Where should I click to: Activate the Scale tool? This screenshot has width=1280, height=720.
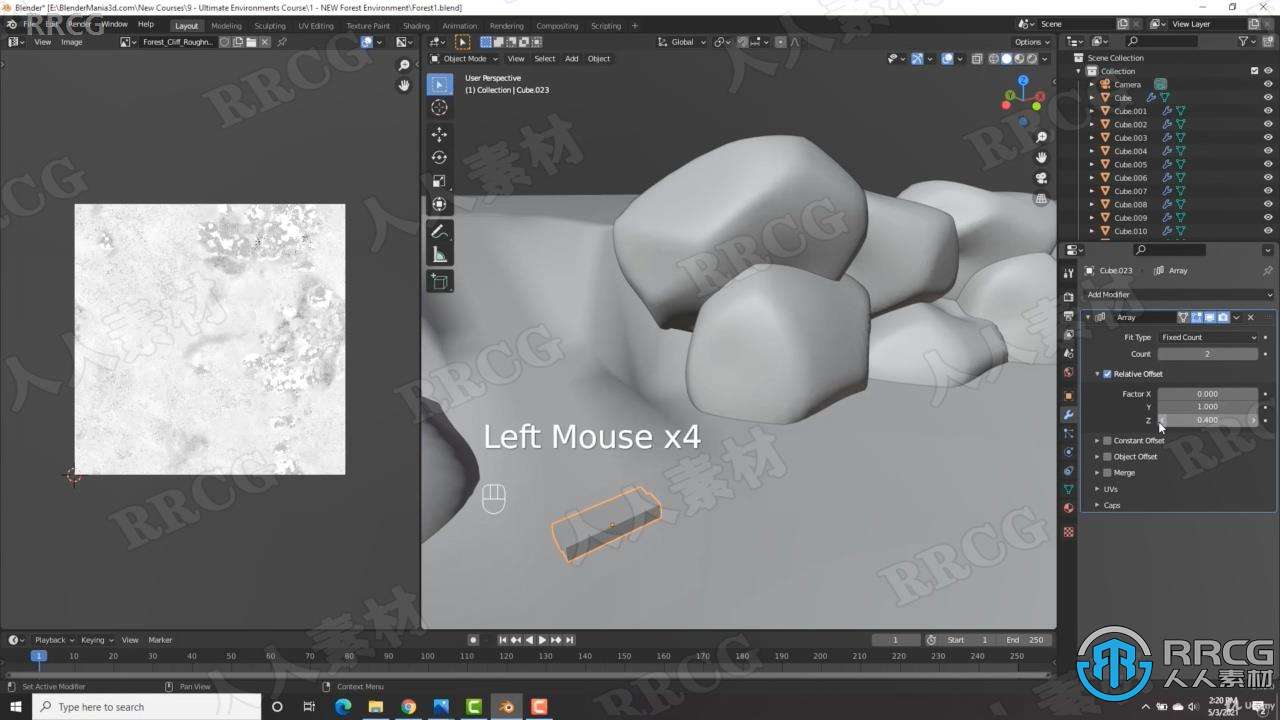tap(439, 181)
